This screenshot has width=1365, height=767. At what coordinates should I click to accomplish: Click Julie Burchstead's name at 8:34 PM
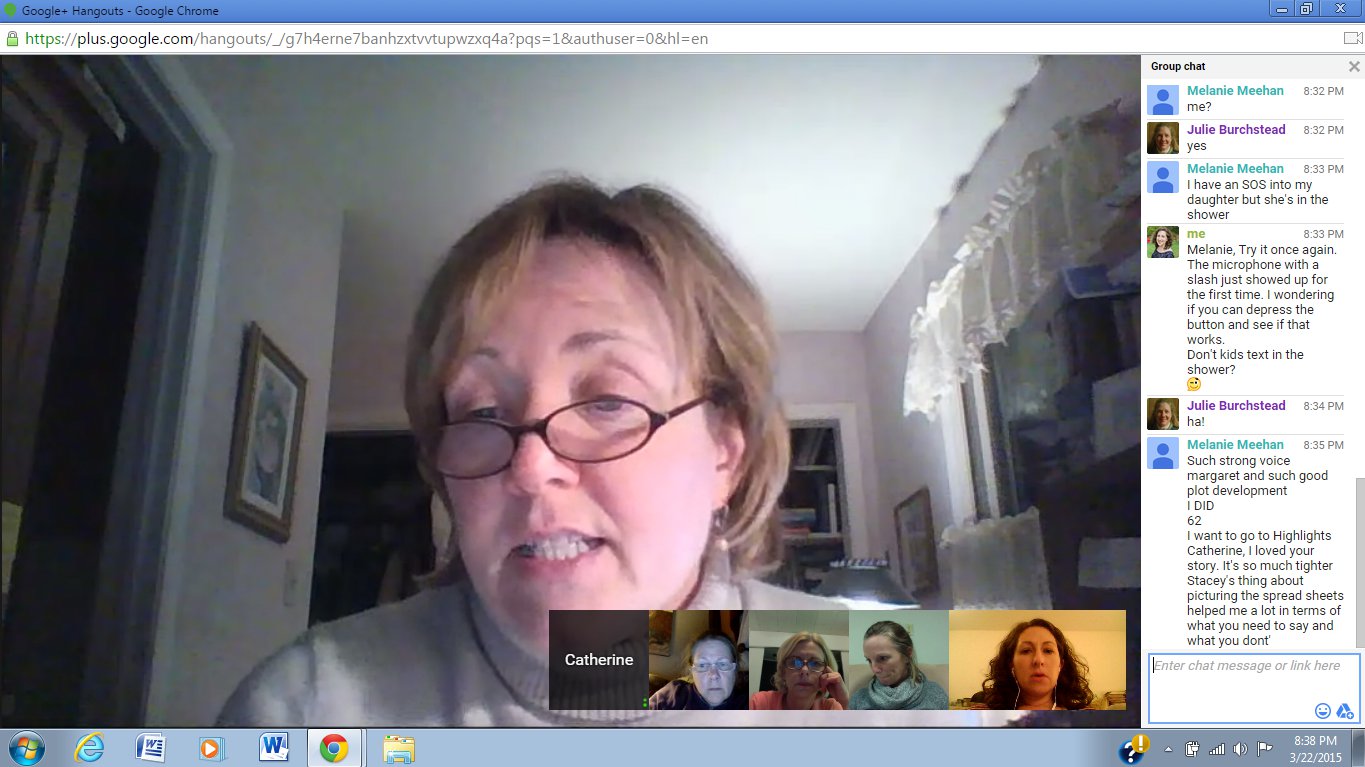pos(1236,406)
